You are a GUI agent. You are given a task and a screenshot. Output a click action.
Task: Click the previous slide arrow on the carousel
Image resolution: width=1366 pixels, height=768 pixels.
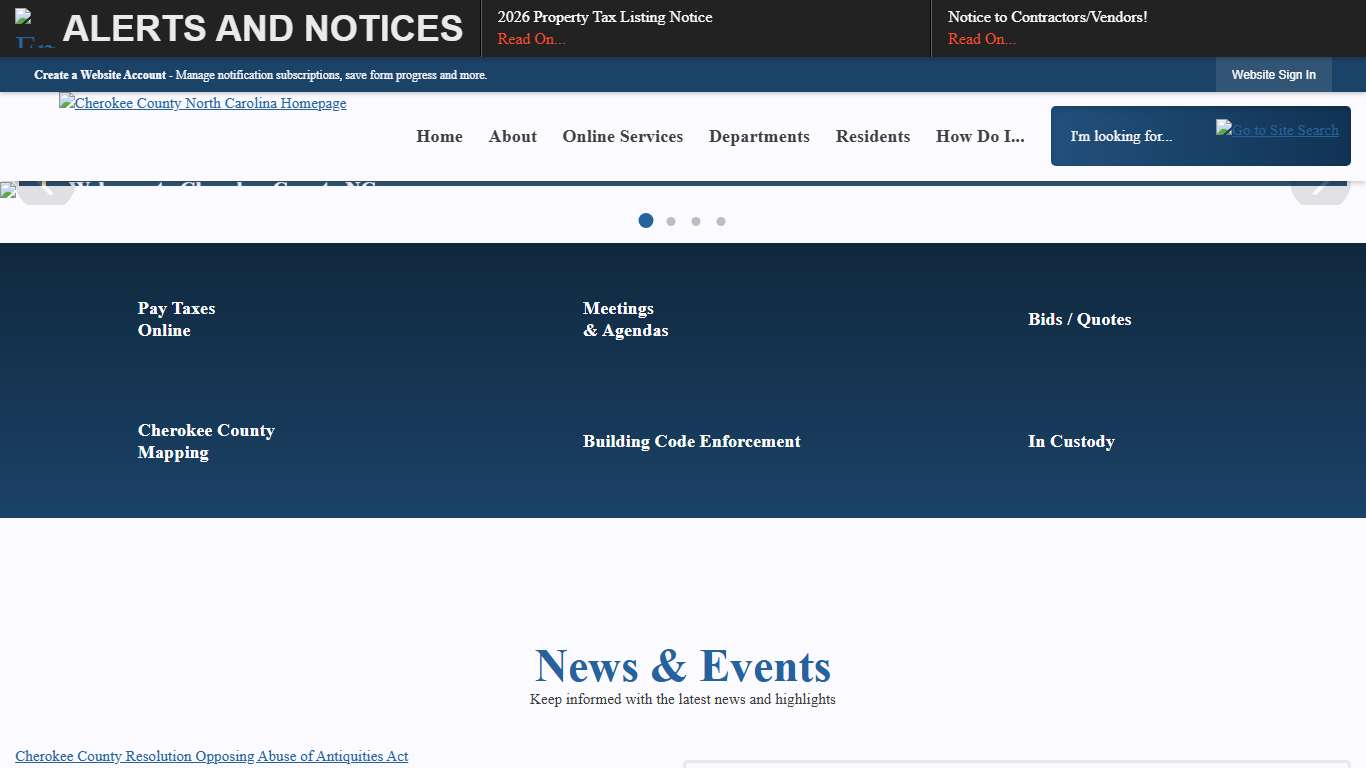pos(46,185)
